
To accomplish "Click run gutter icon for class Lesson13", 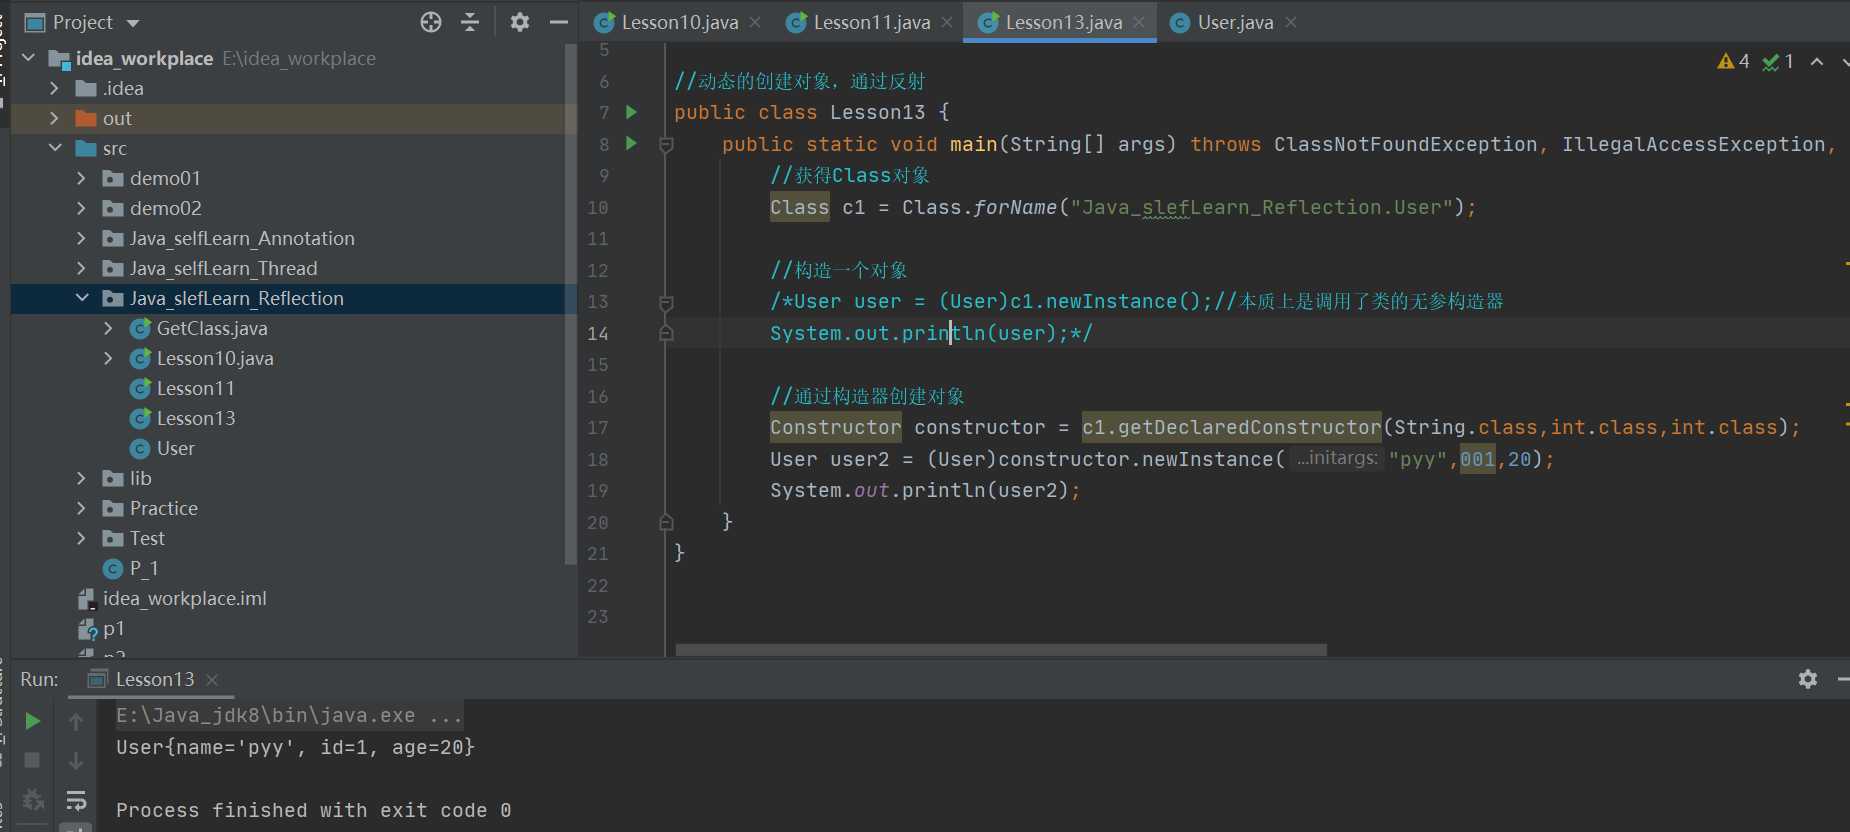I will pyautogui.click(x=631, y=112).
